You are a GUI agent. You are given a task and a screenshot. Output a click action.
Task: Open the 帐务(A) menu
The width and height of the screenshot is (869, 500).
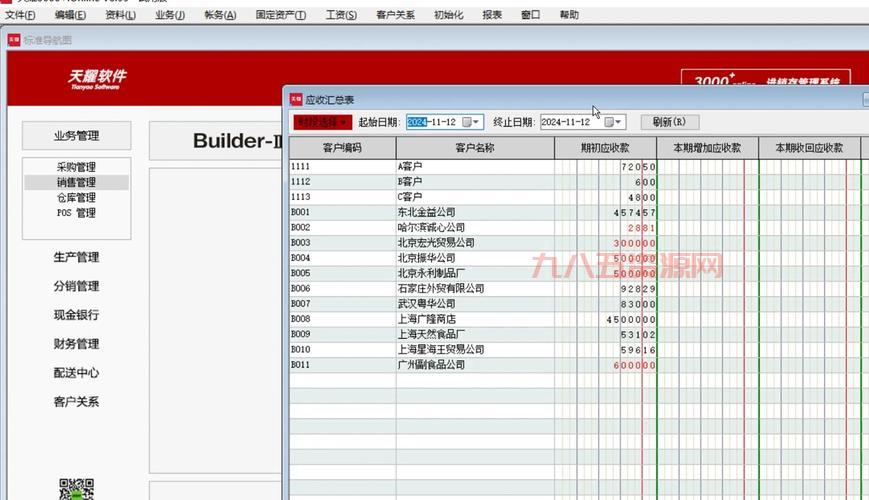click(x=220, y=15)
